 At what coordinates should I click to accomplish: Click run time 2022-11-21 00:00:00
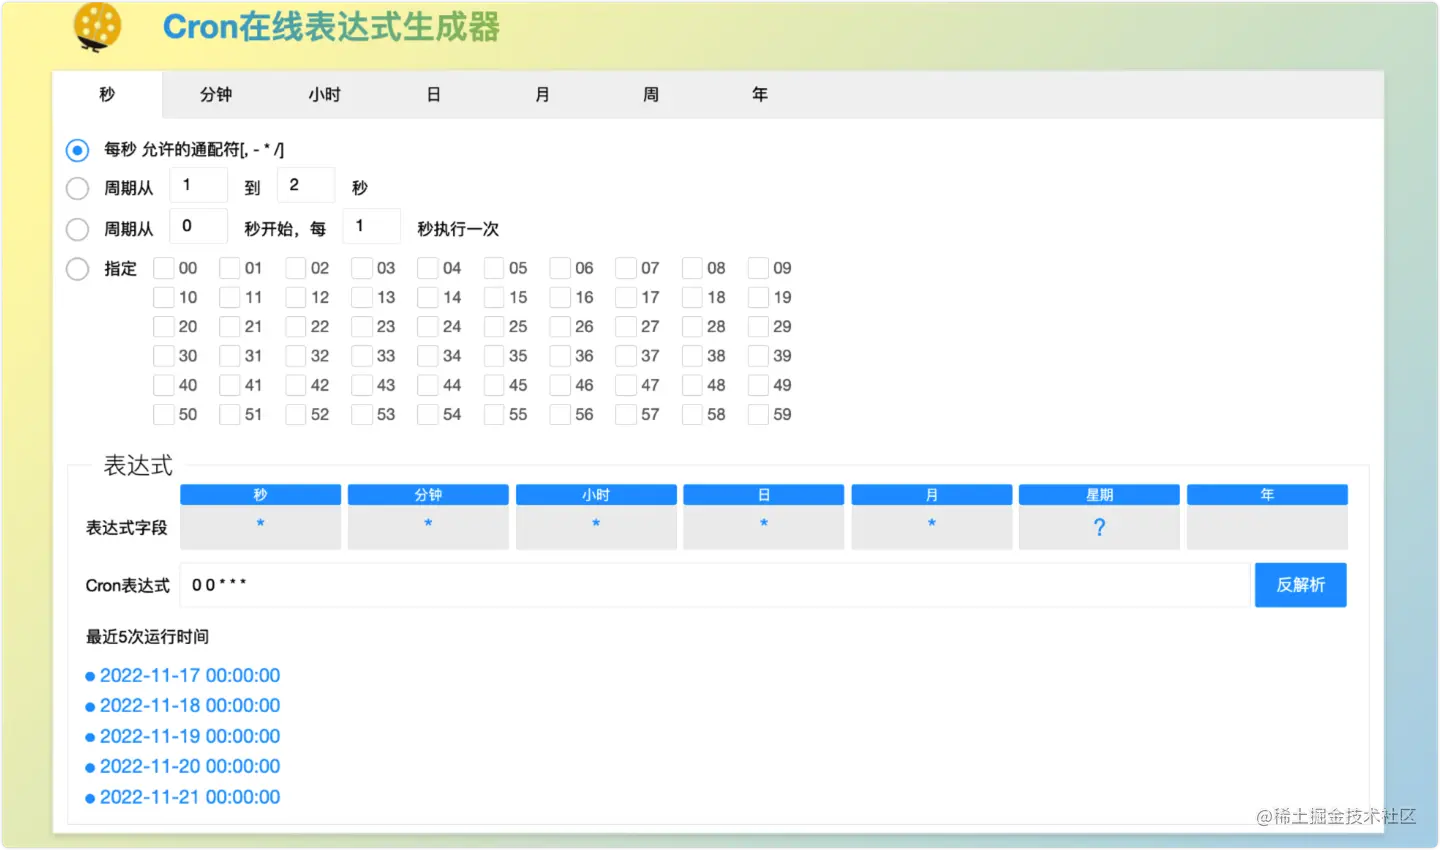pyautogui.click(x=190, y=798)
